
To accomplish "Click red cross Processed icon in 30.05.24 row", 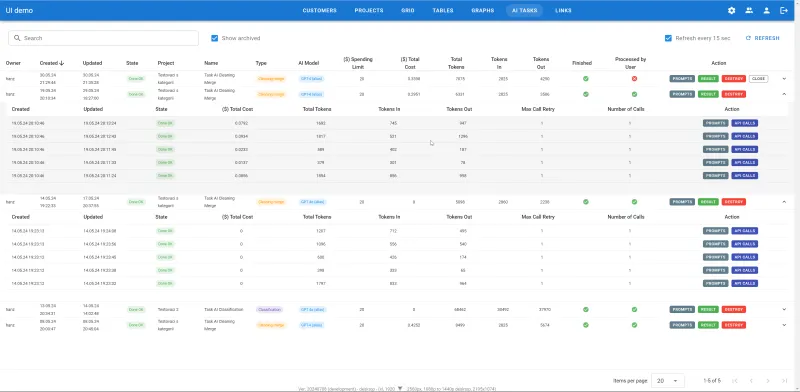I will pos(634,79).
